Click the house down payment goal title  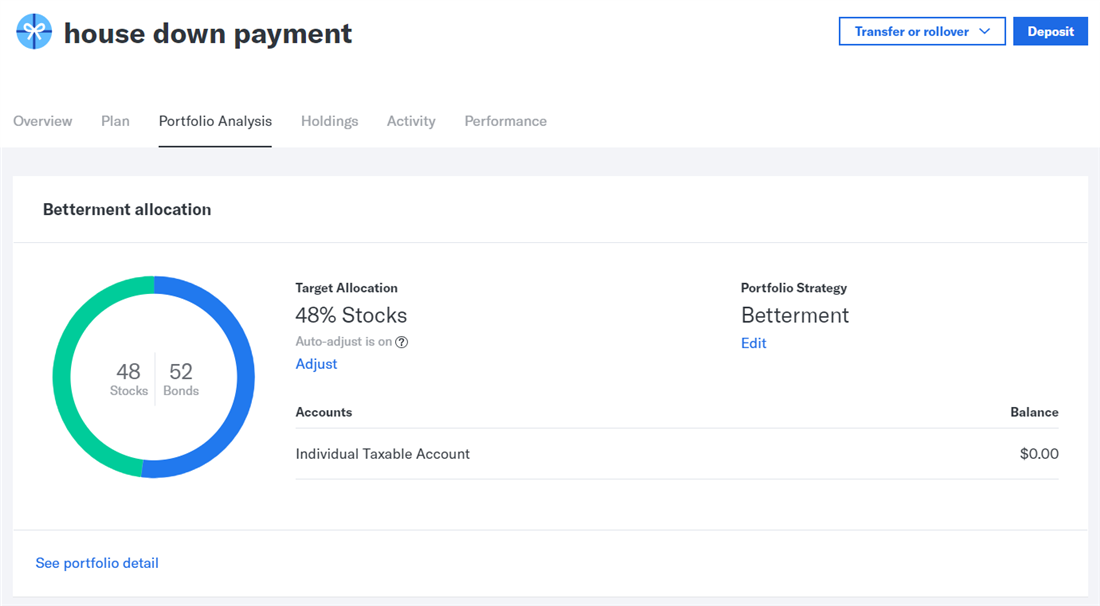click(207, 32)
